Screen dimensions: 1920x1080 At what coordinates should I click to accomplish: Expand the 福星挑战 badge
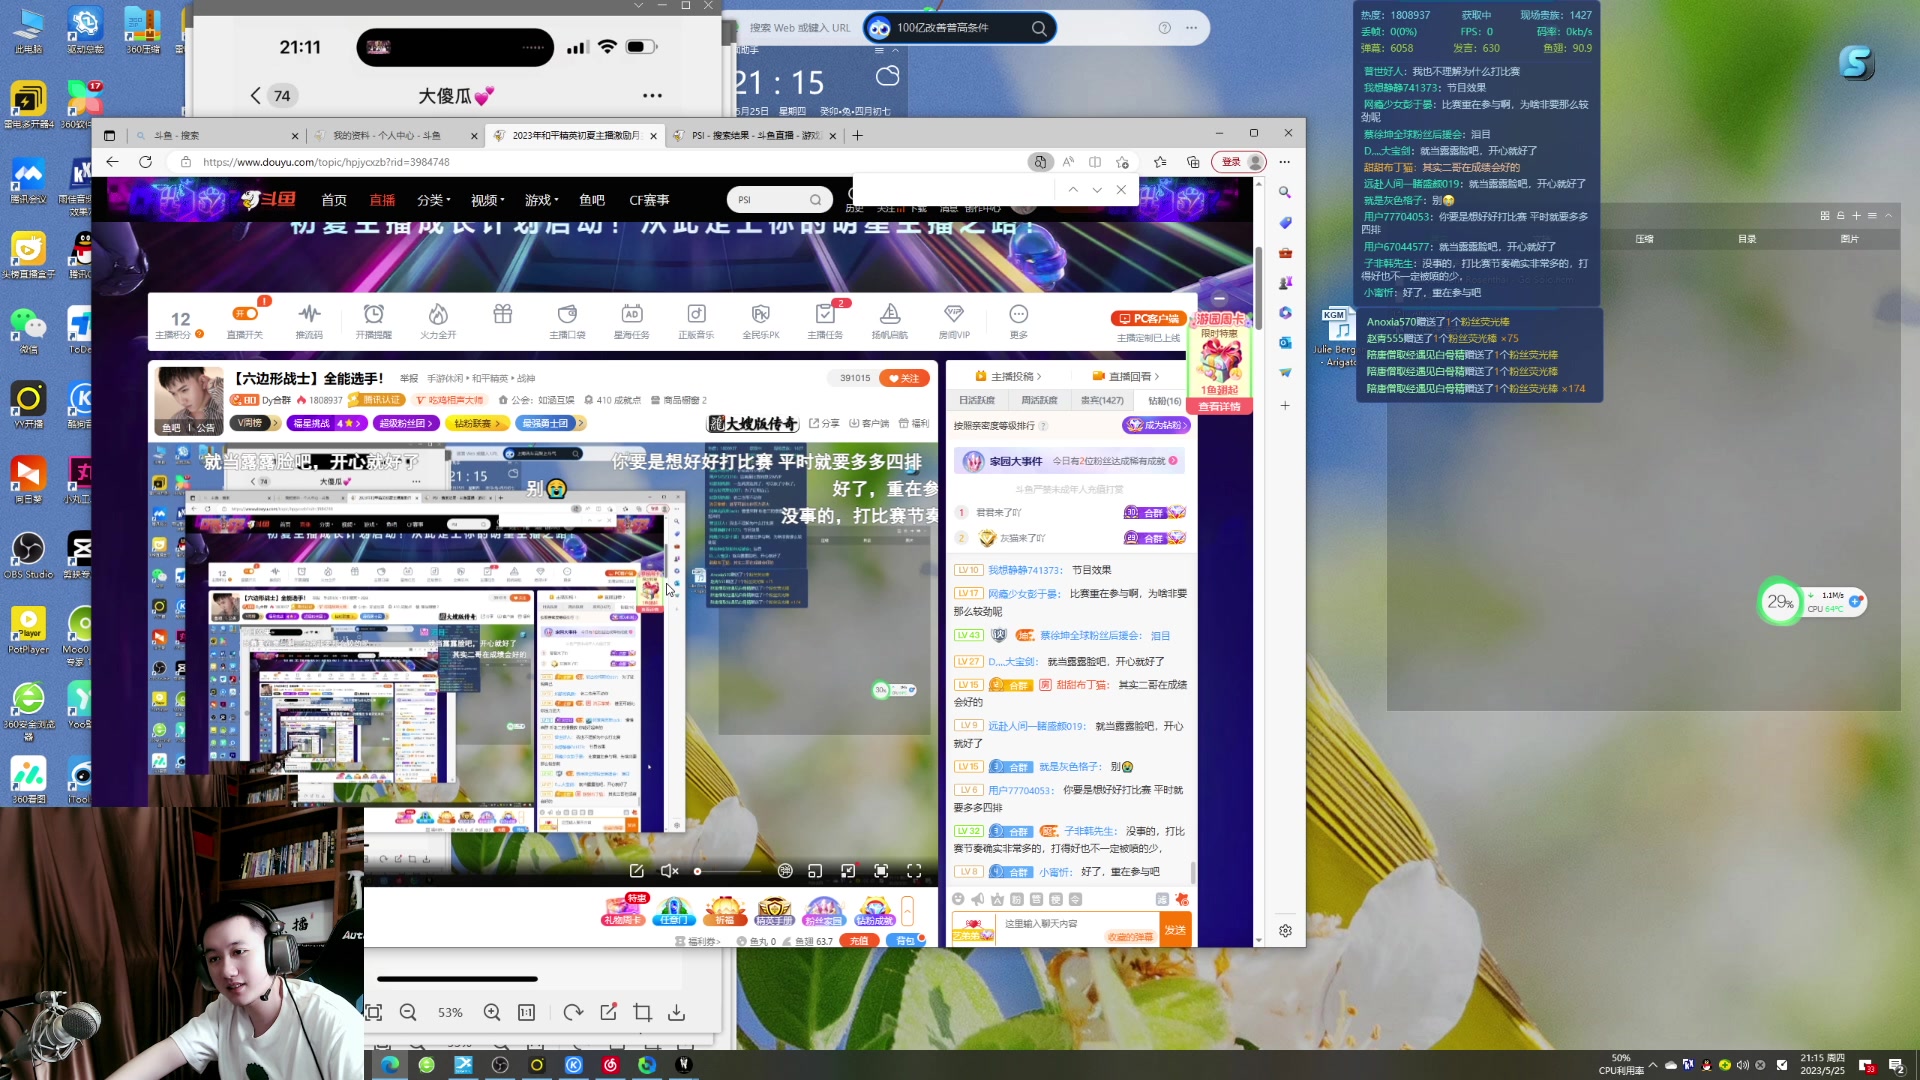(326, 423)
